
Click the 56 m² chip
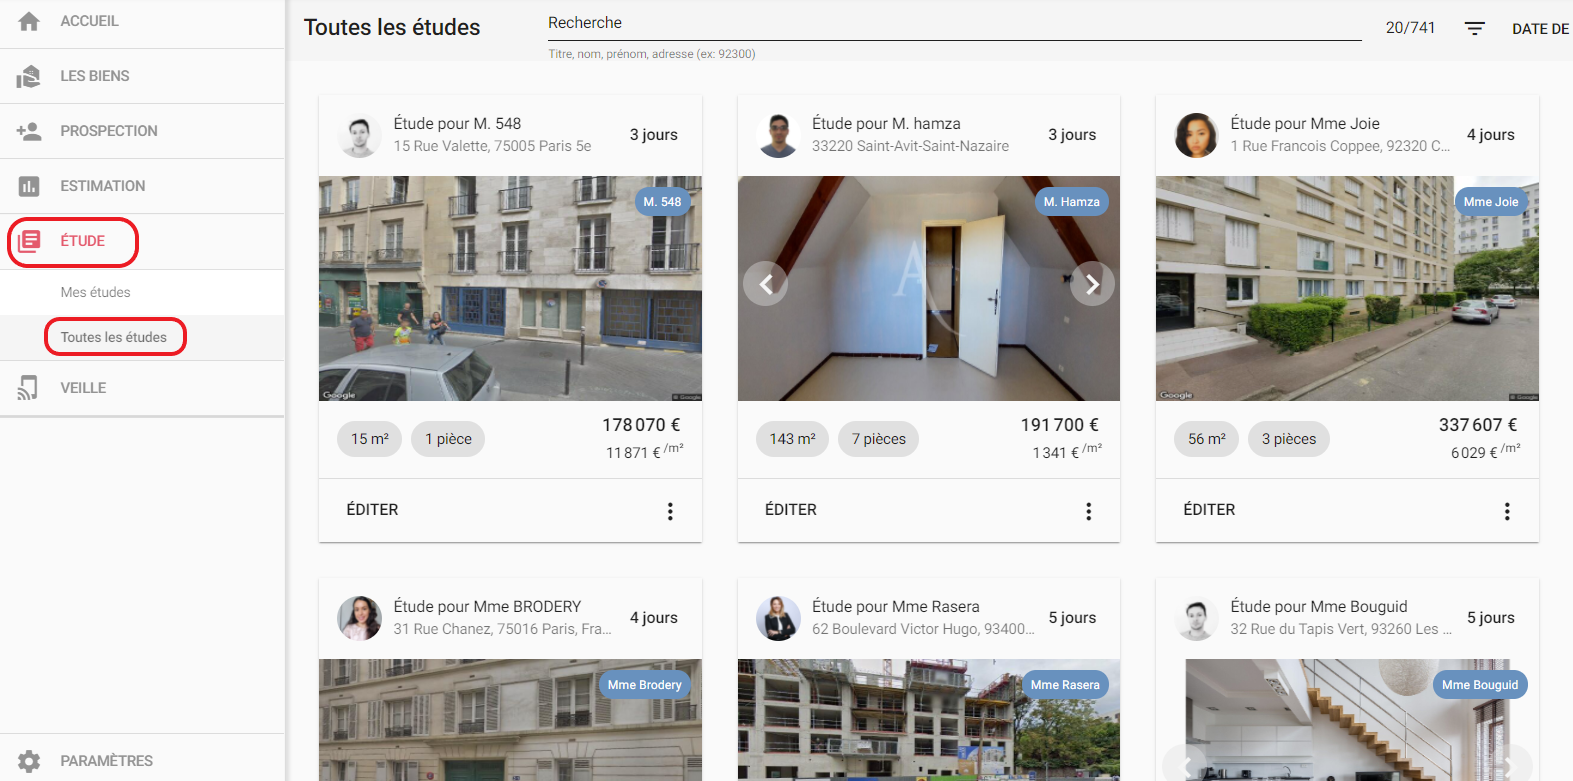(x=1206, y=439)
